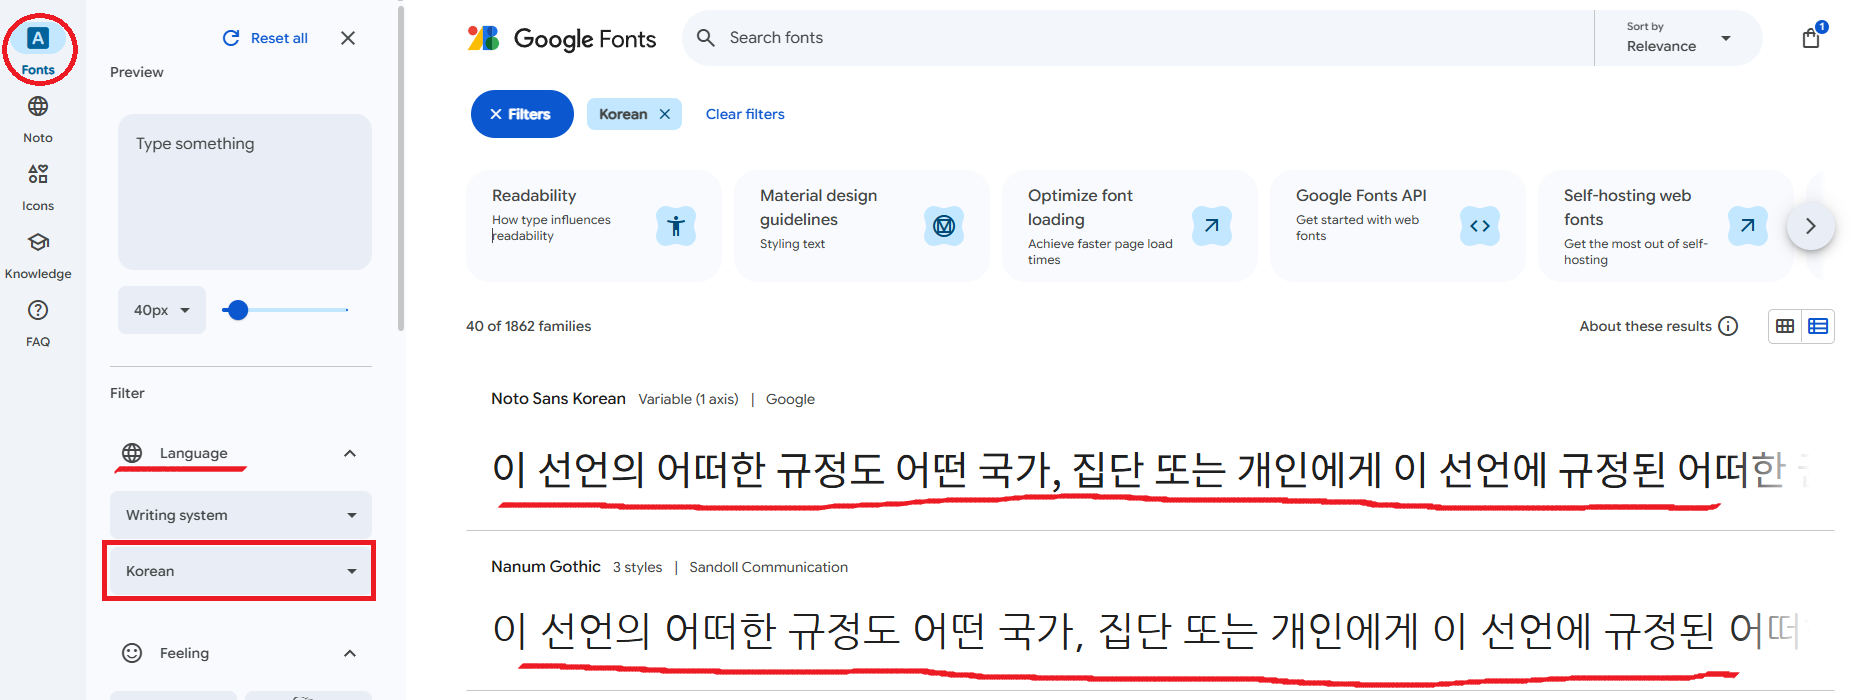
Task: Open the Icons section in sidebar
Action: [38, 187]
